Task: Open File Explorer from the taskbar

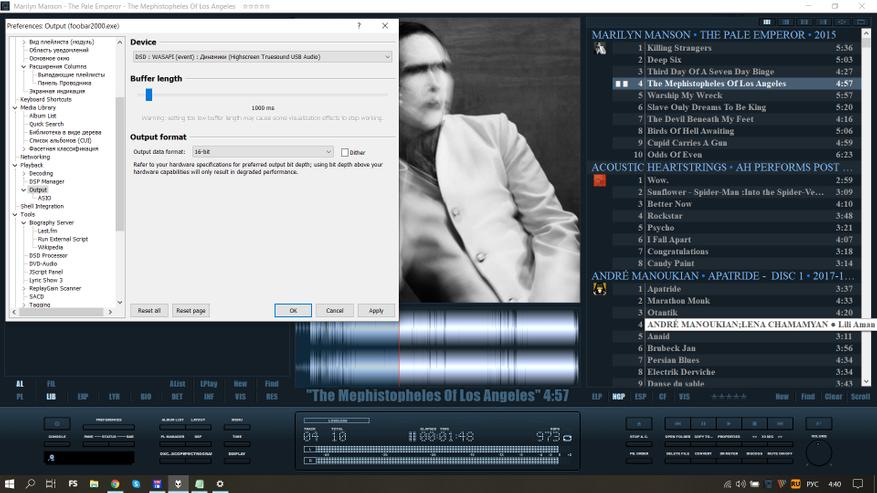Action: pyautogui.click(x=94, y=483)
